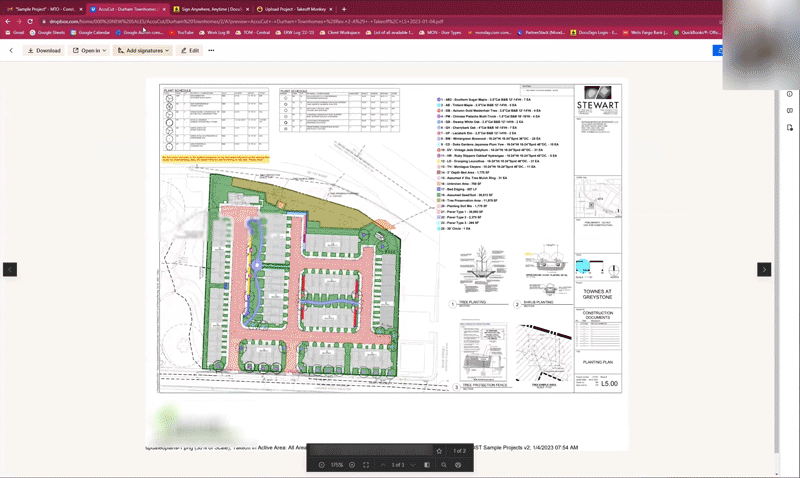The height and width of the screenshot is (478, 800).
Task: Star this file in the bottom toolbar
Action: click(x=439, y=450)
